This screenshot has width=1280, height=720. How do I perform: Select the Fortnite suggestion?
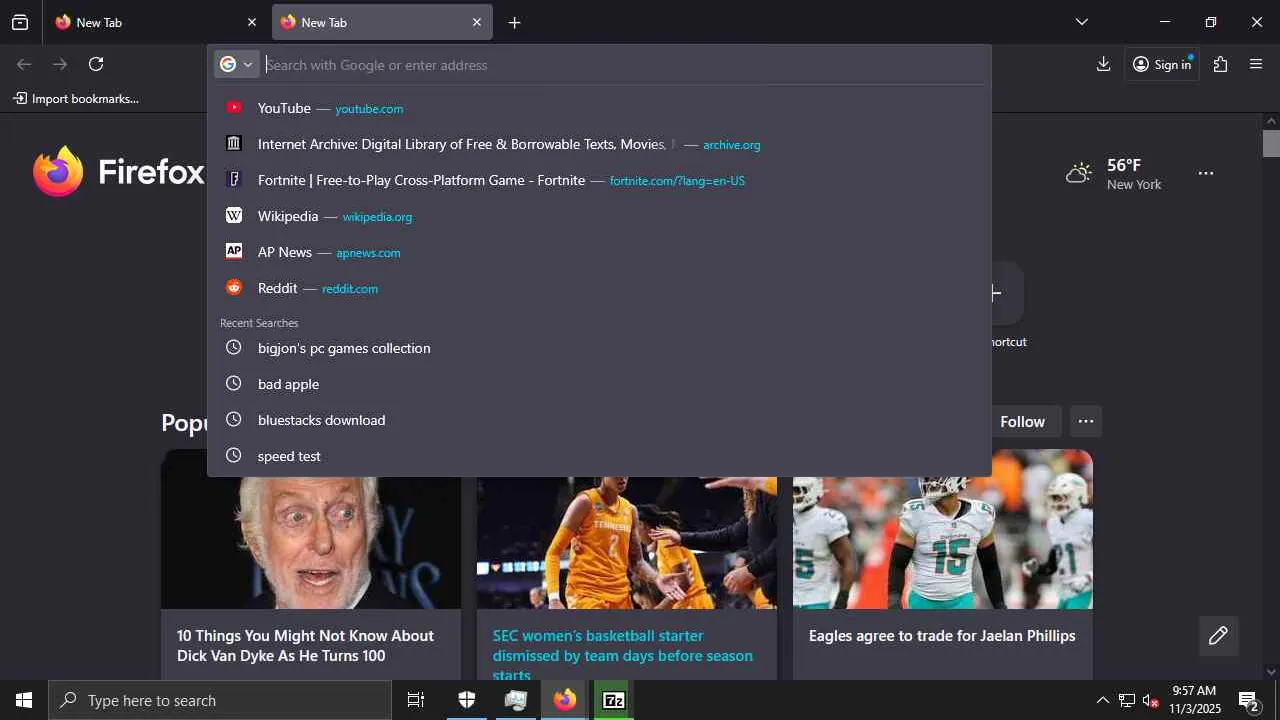(x=599, y=180)
